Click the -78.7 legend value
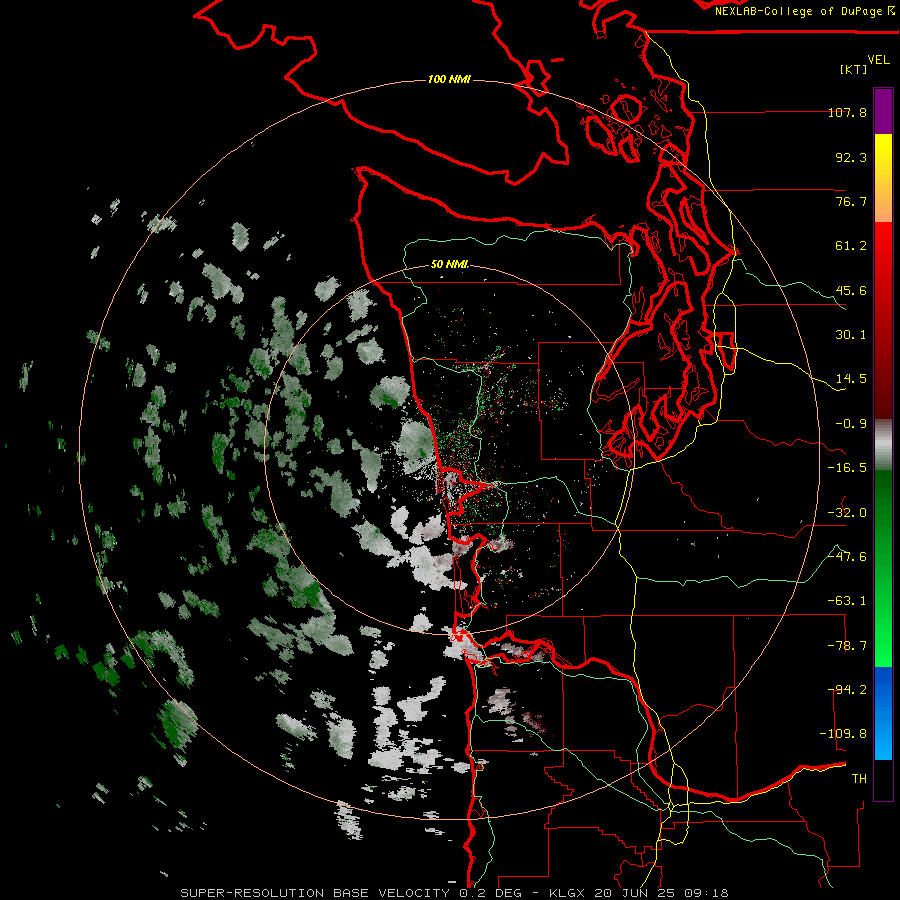 click(x=848, y=646)
